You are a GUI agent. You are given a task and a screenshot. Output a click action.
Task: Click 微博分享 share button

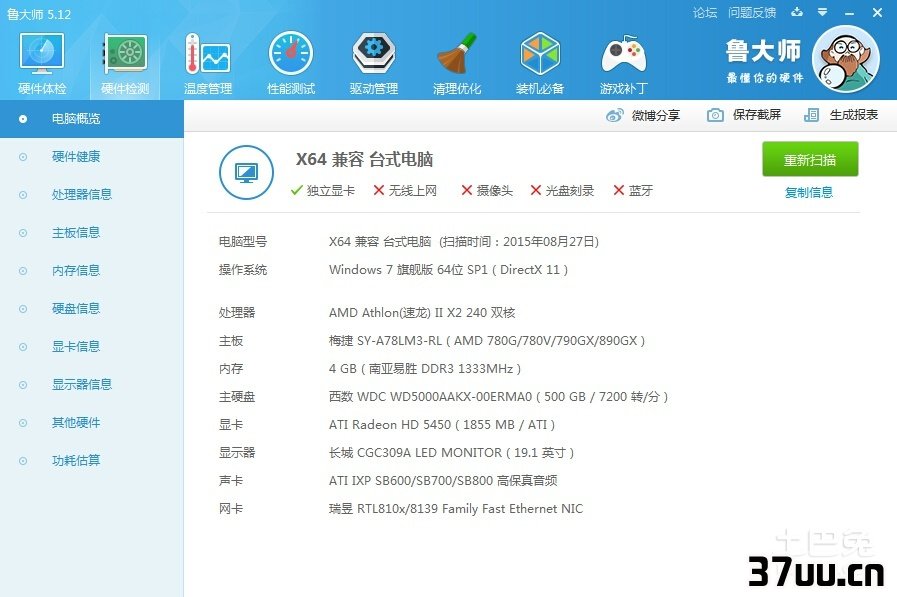click(643, 116)
